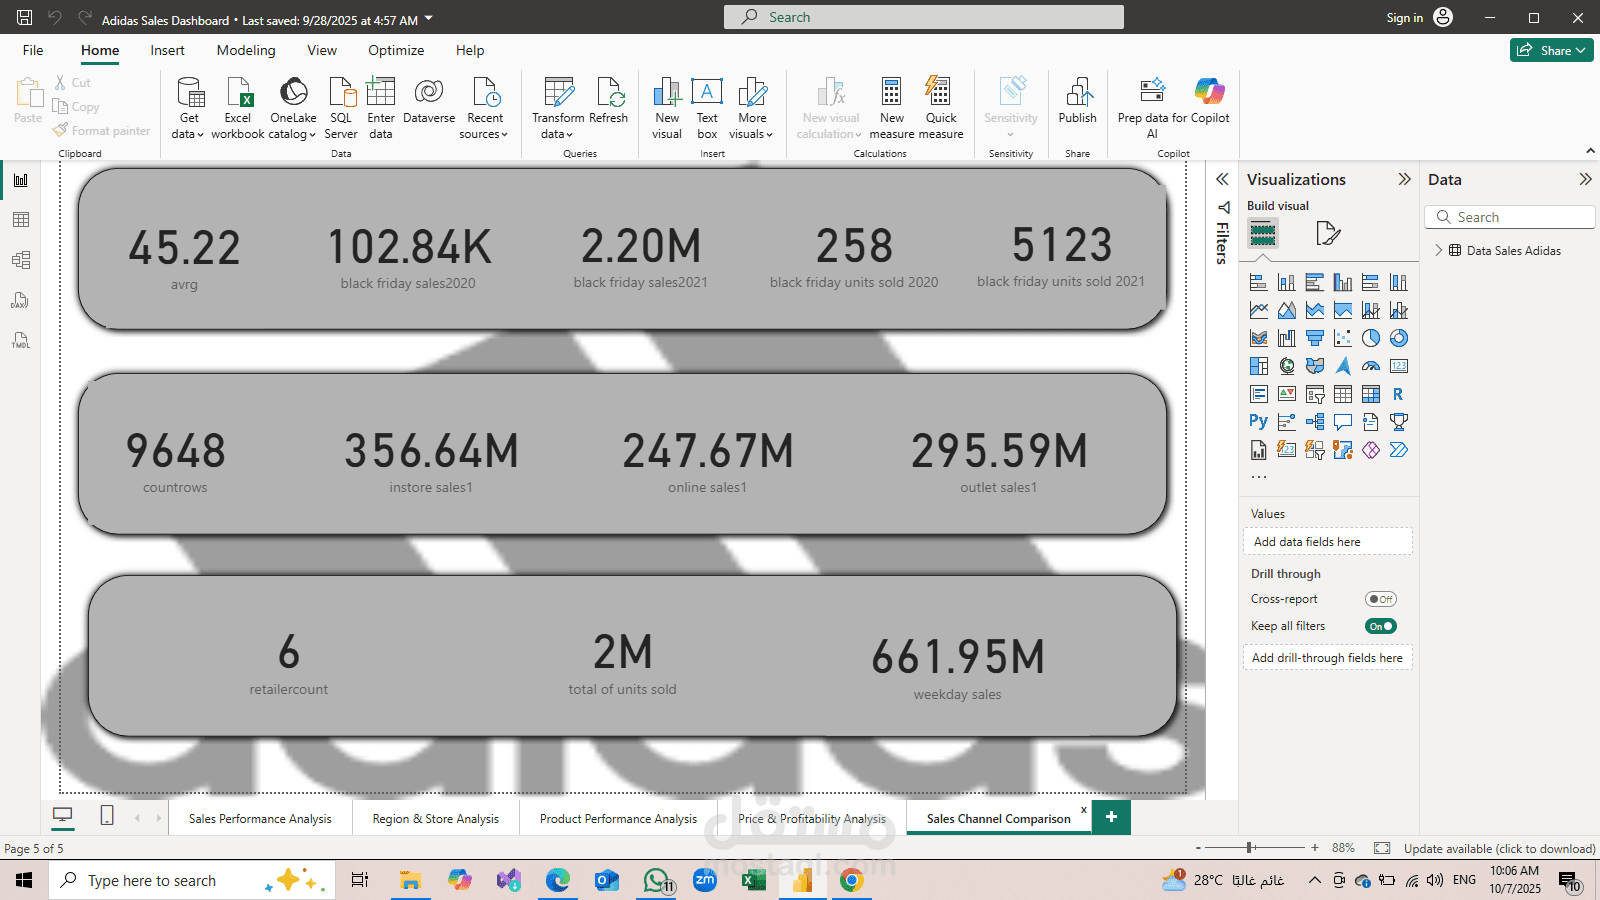Click the New measure icon
Image resolution: width=1600 pixels, height=900 pixels.
pos(891,93)
